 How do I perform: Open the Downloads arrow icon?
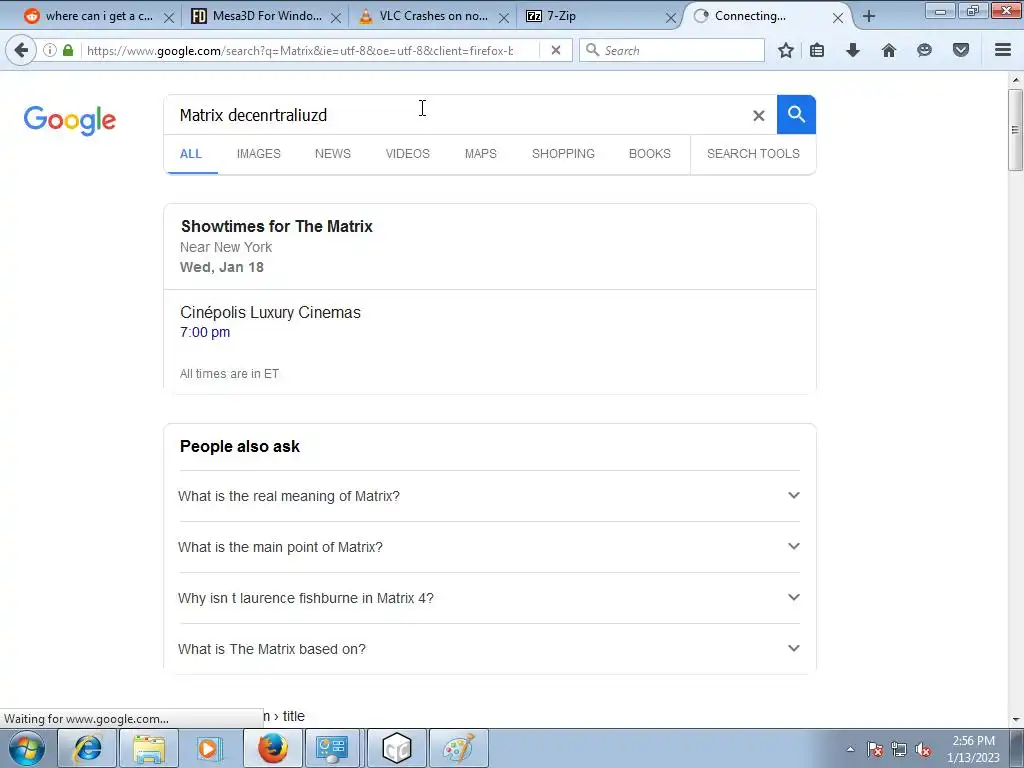coord(853,50)
